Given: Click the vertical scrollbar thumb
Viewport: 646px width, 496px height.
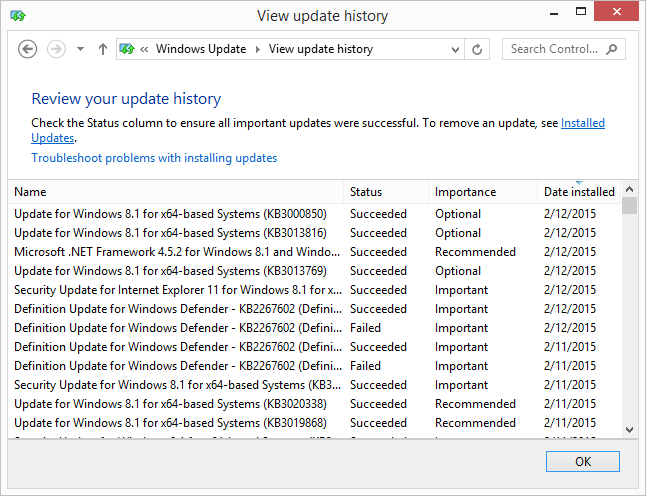Looking at the screenshot, I should 629,206.
